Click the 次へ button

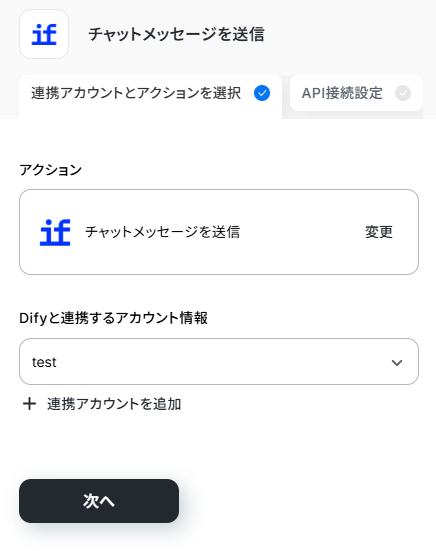(99, 501)
